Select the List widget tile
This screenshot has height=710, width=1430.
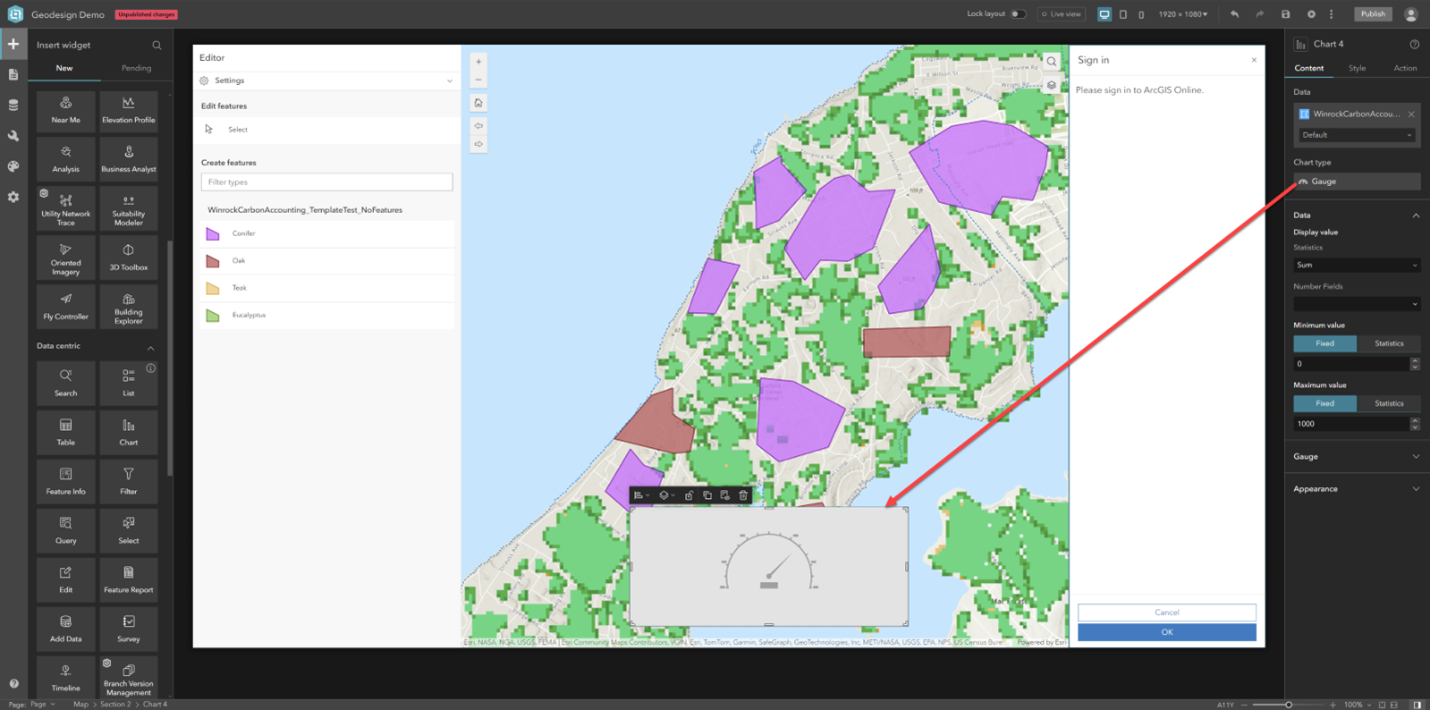click(x=129, y=383)
